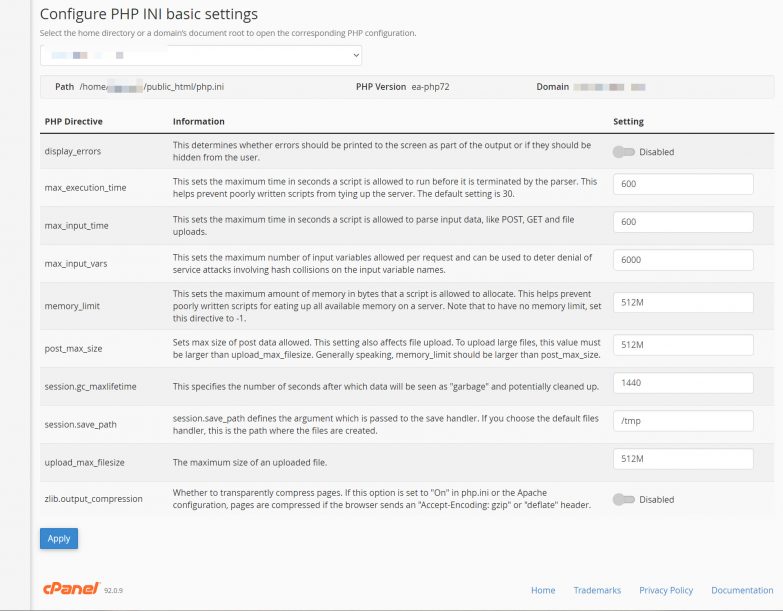Click the Apply button
Image resolution: width=783 pixels, height=611 pixels.
click(59, 538)
